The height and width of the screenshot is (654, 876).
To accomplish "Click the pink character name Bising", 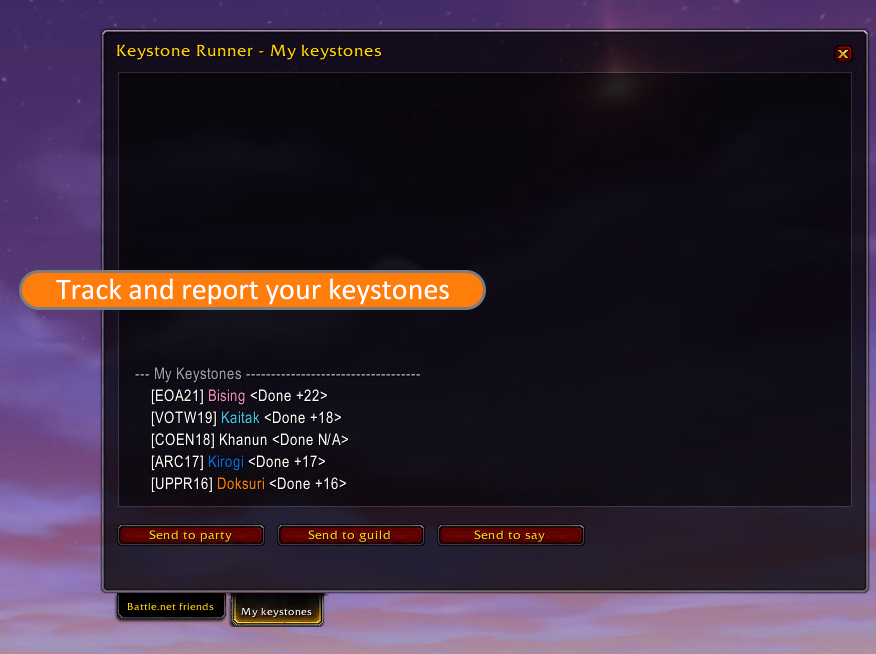I will click(x=226, y=396).
